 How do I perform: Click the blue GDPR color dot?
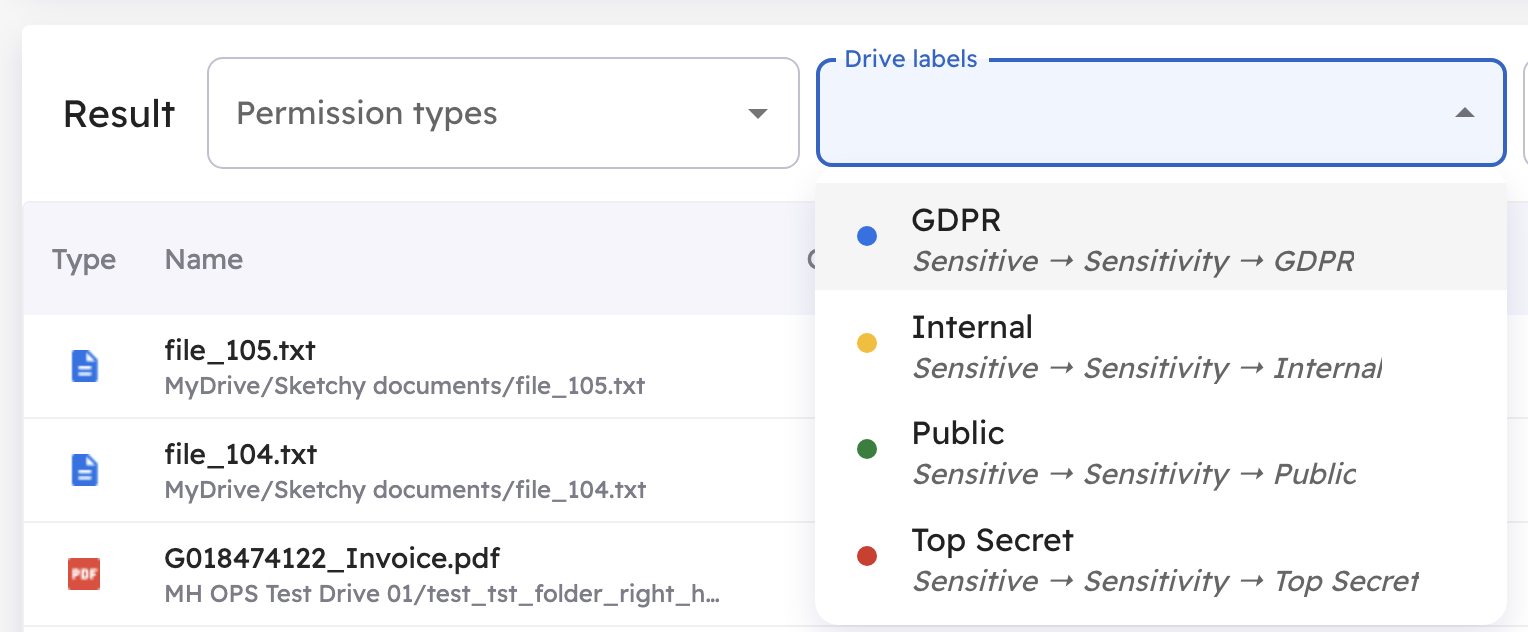[x=867, y=236]
